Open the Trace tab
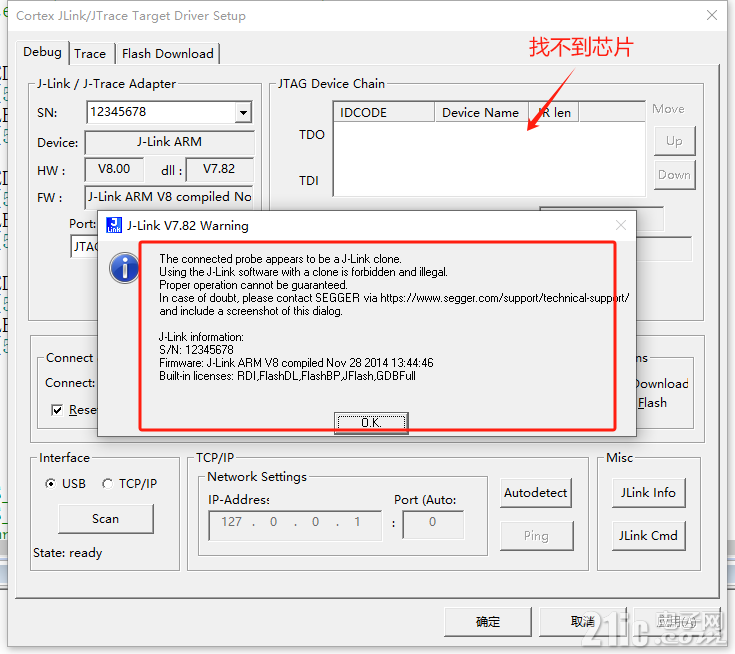Screen dimensions: 735x654 90,54
